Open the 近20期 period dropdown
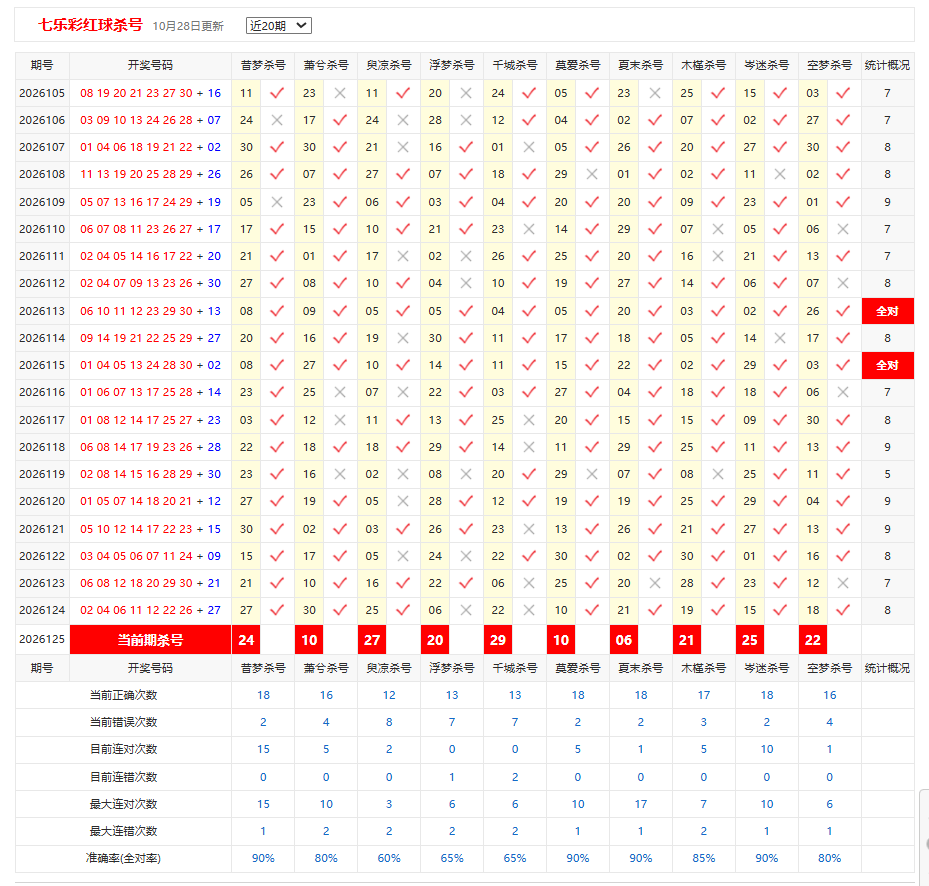The width and height of the screenshot is (929, 886). [278, 25]
